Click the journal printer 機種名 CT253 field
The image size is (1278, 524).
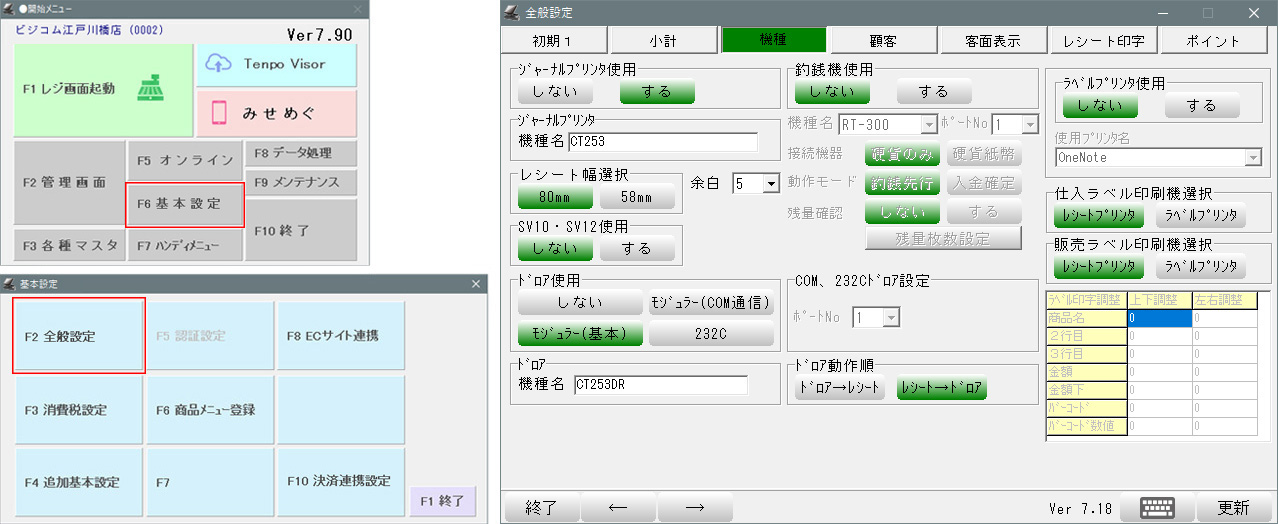tap(663, 142)
